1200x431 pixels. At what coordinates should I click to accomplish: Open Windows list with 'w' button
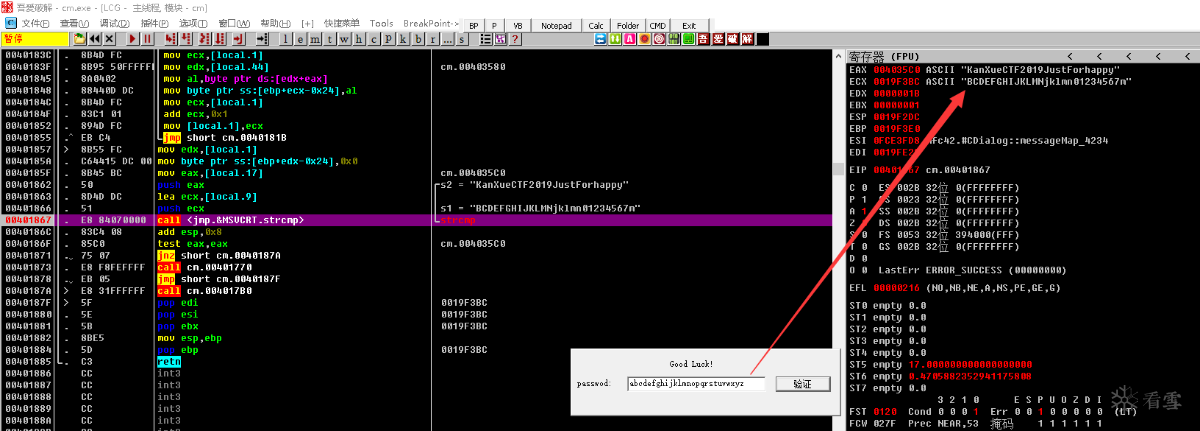tap(344, 39)
